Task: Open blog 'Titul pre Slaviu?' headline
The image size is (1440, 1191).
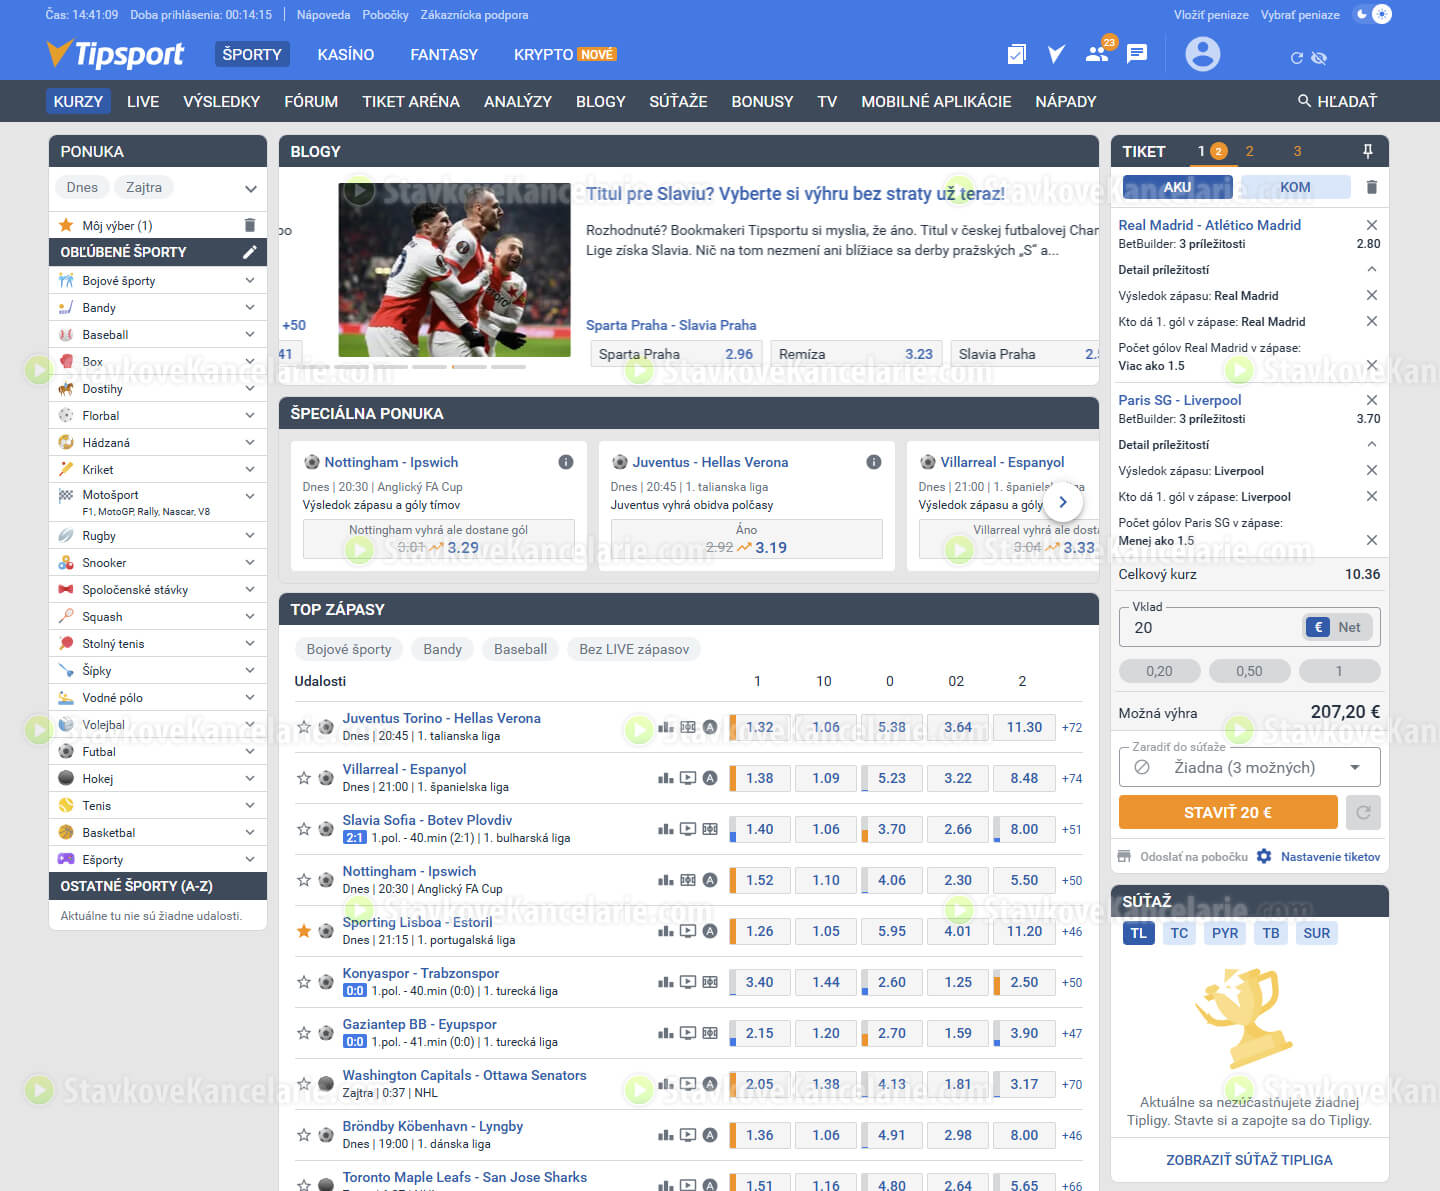Action: (x=795, y=194)
